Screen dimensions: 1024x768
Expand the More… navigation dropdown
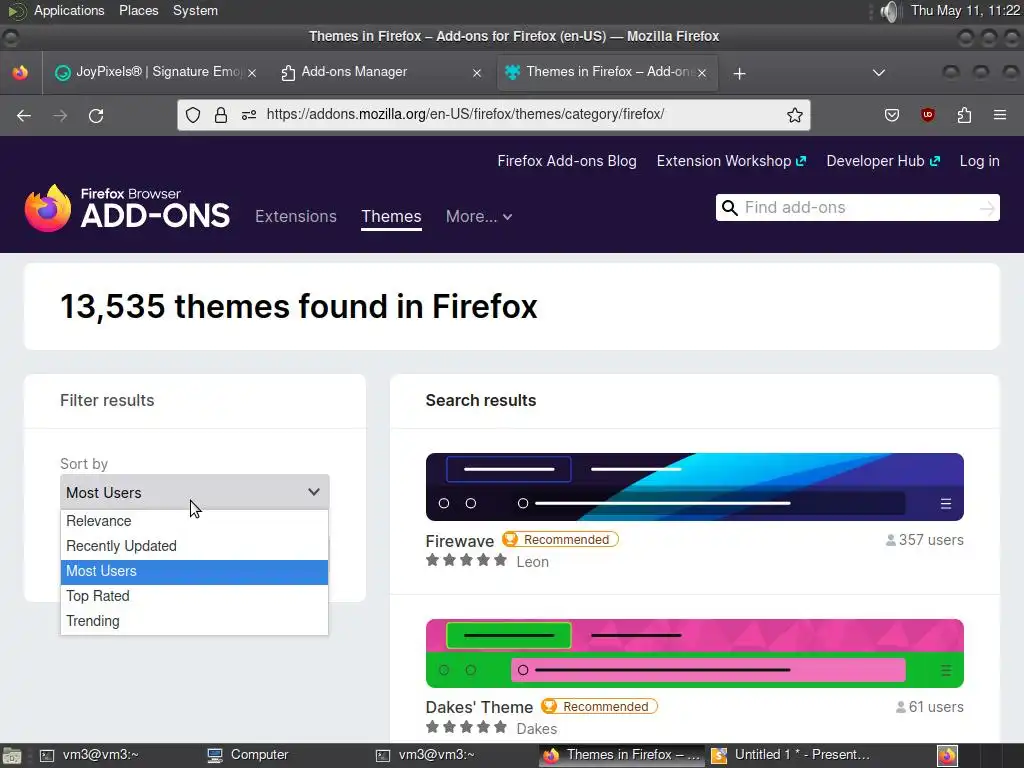[479, 216]
